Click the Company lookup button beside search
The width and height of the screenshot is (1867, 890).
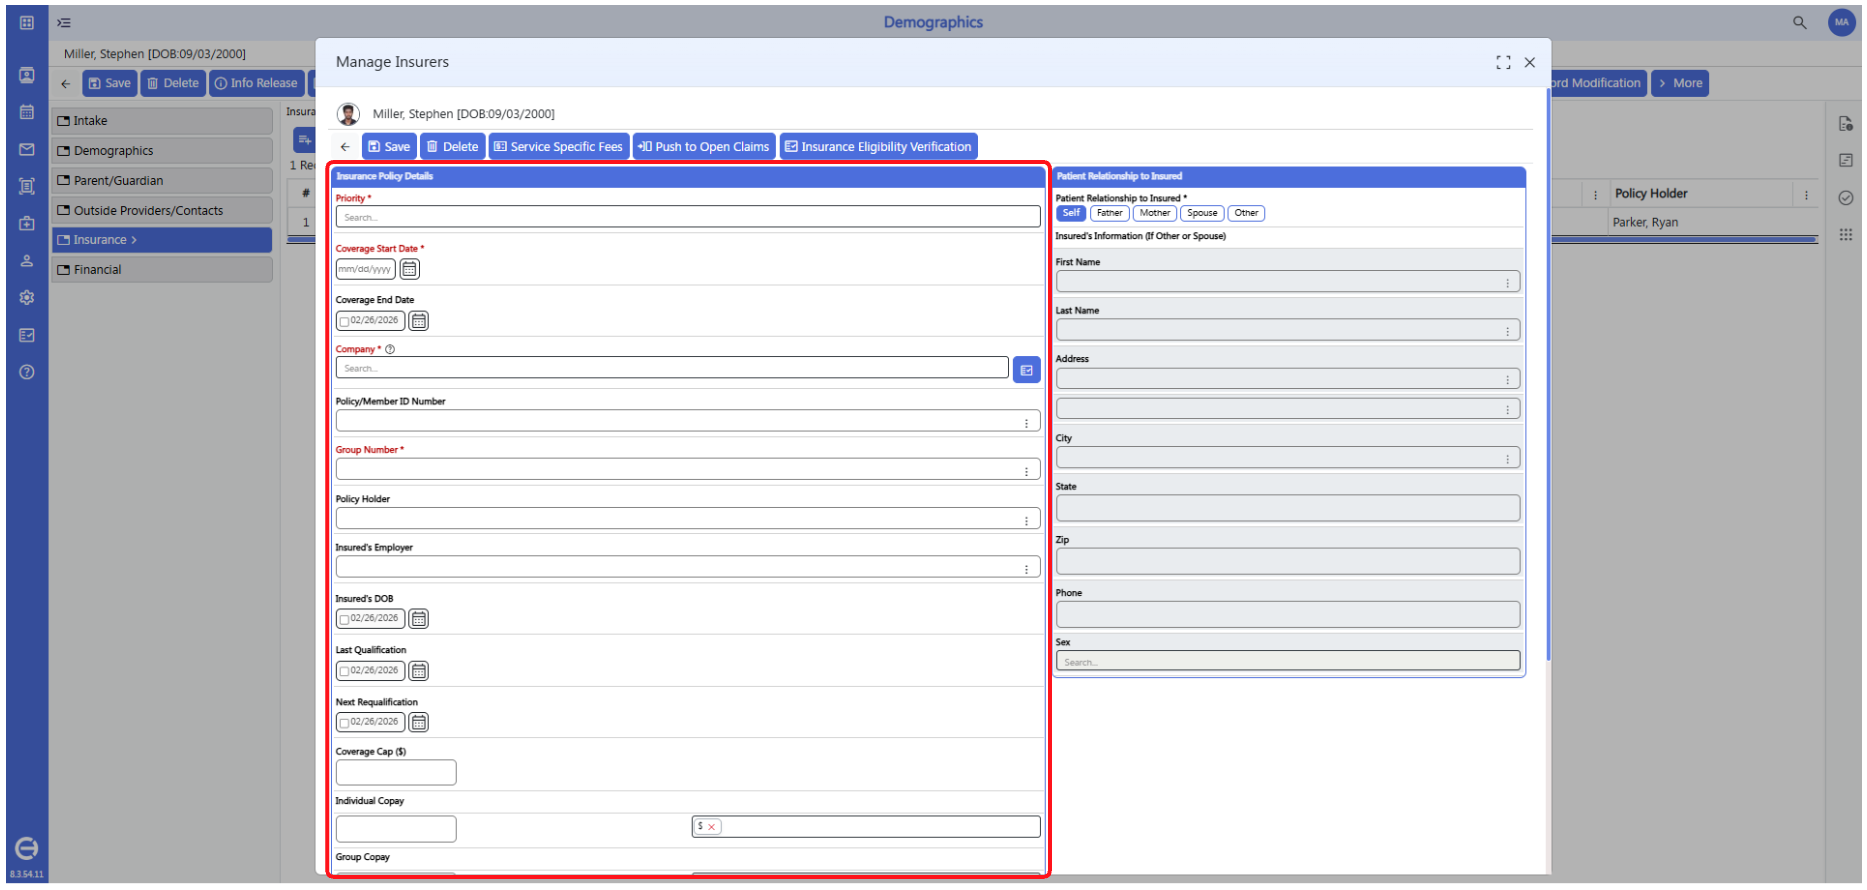(x=1026, y=370)
